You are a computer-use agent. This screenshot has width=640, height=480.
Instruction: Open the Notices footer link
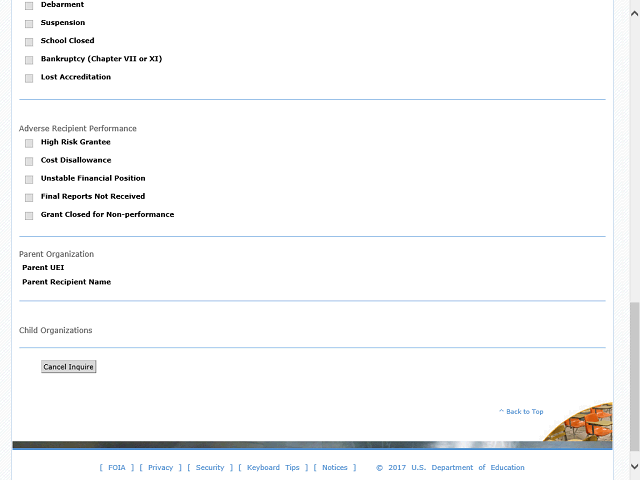[x=335, y=467]
